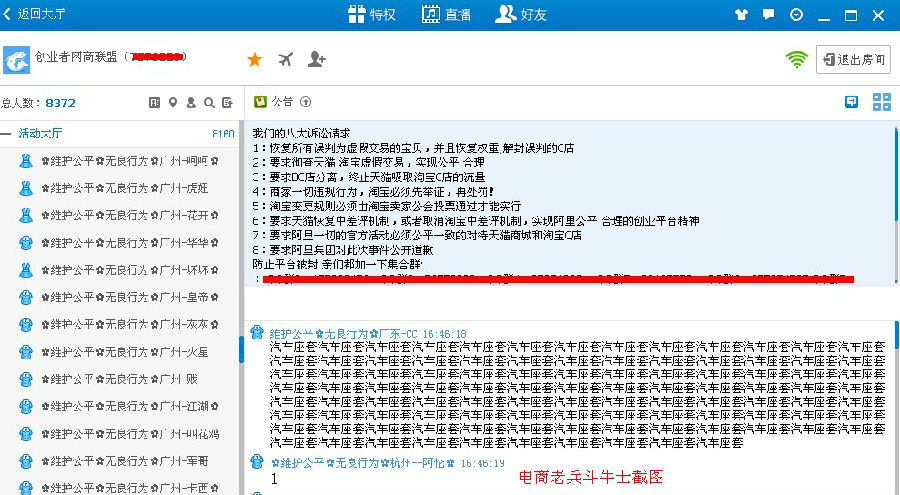Click avatar icon of user 广州-坏坏
Image resolution: width=900 pixels, height=495 pixels.
[26, 270]
